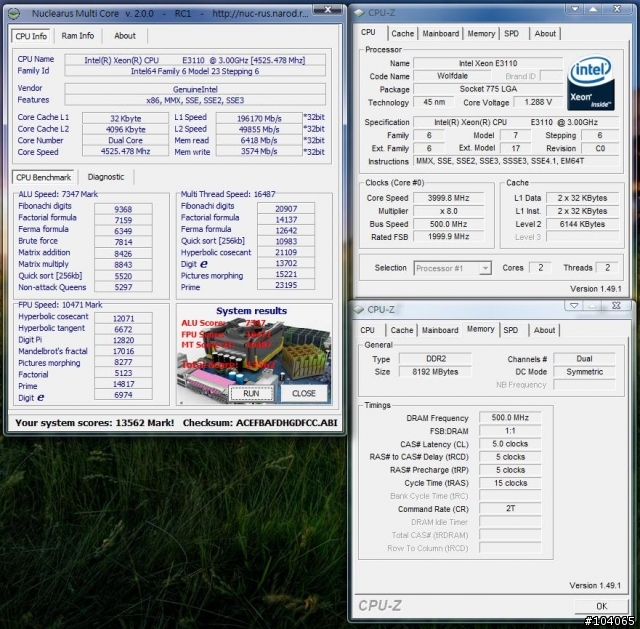
Task: Click the Nuclearus app icon in title bar
Action: coord(13,14)
